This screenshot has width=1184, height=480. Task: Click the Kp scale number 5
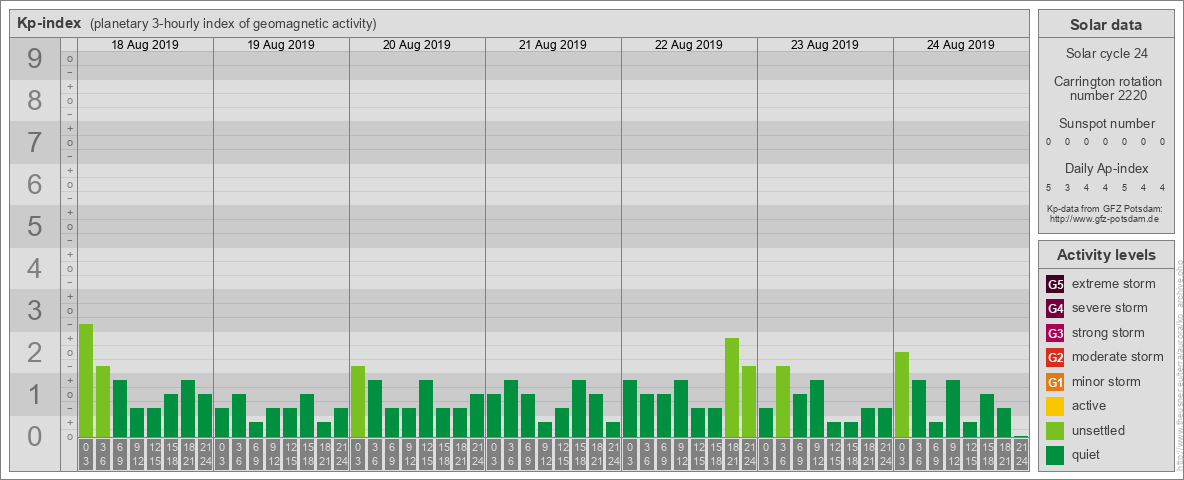point(34,226)
